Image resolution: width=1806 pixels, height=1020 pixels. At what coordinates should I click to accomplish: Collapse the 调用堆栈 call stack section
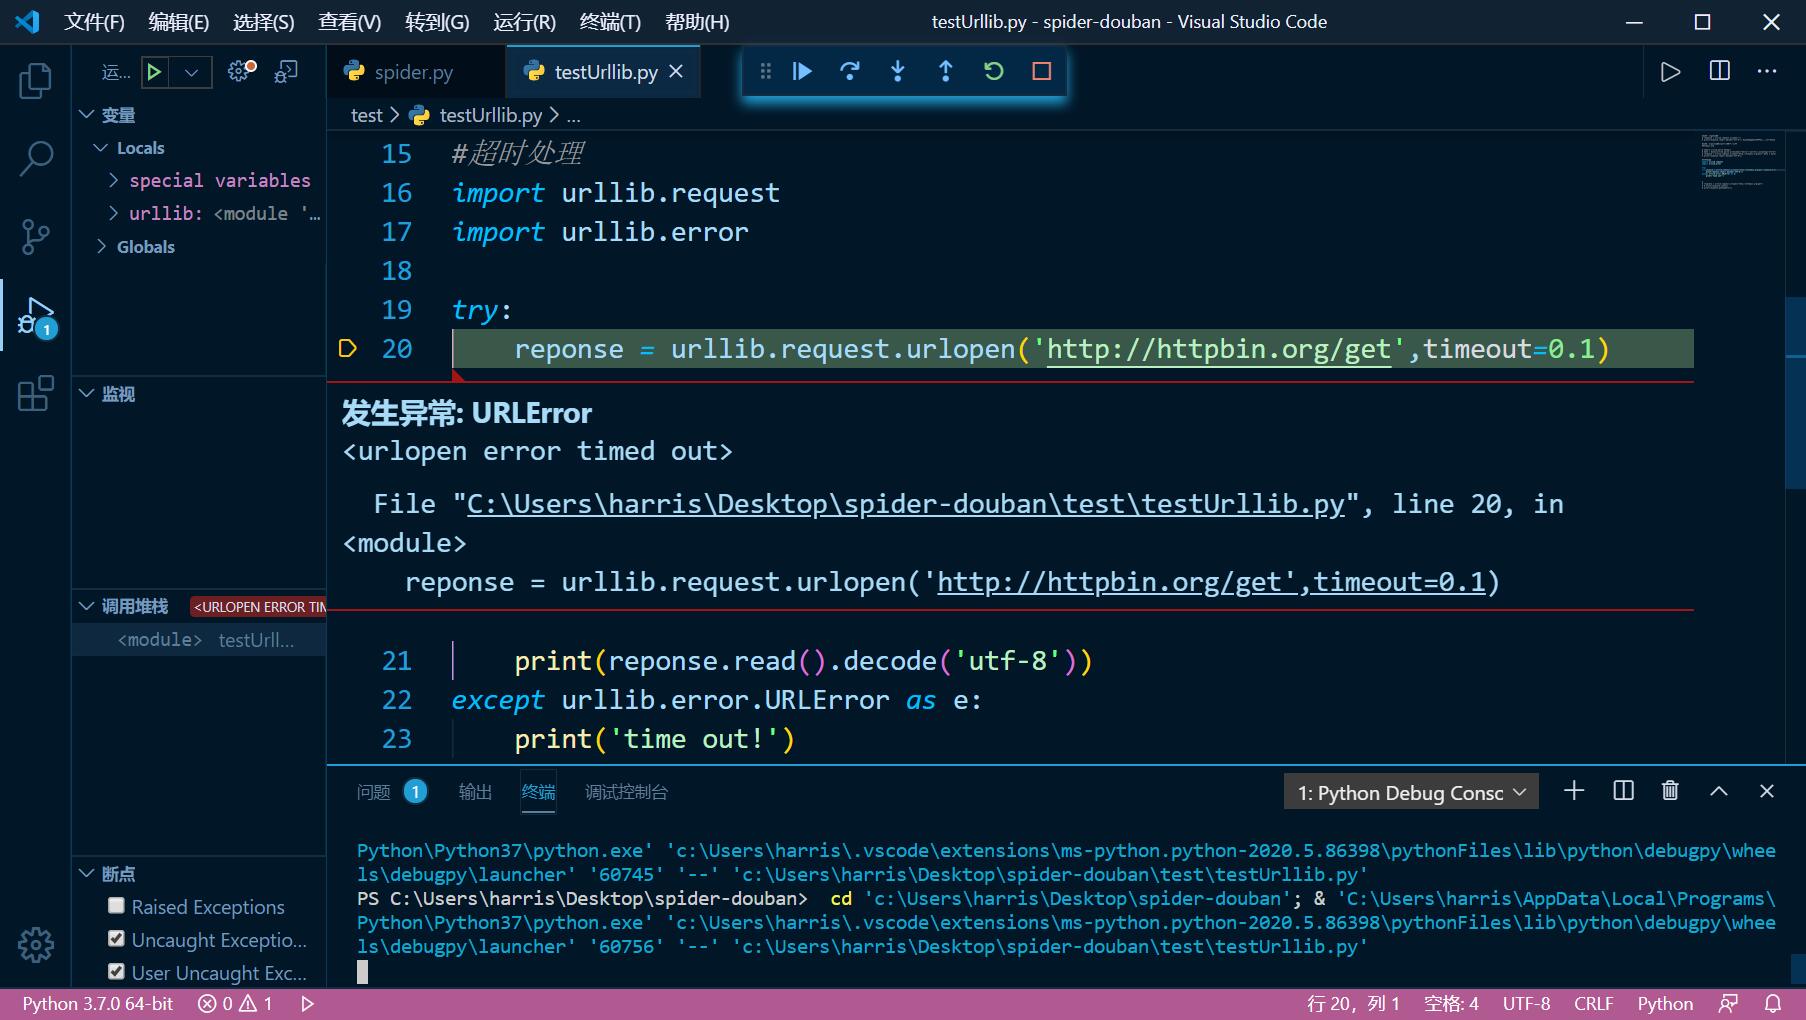(x=135, y=606)
